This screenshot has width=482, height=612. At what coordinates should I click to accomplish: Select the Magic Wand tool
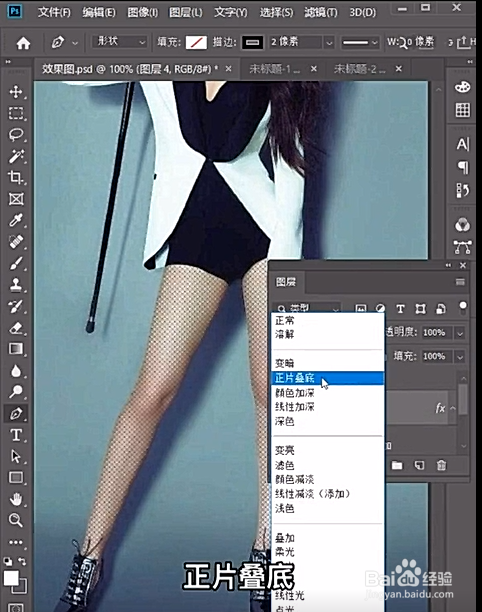pos(16,156)
